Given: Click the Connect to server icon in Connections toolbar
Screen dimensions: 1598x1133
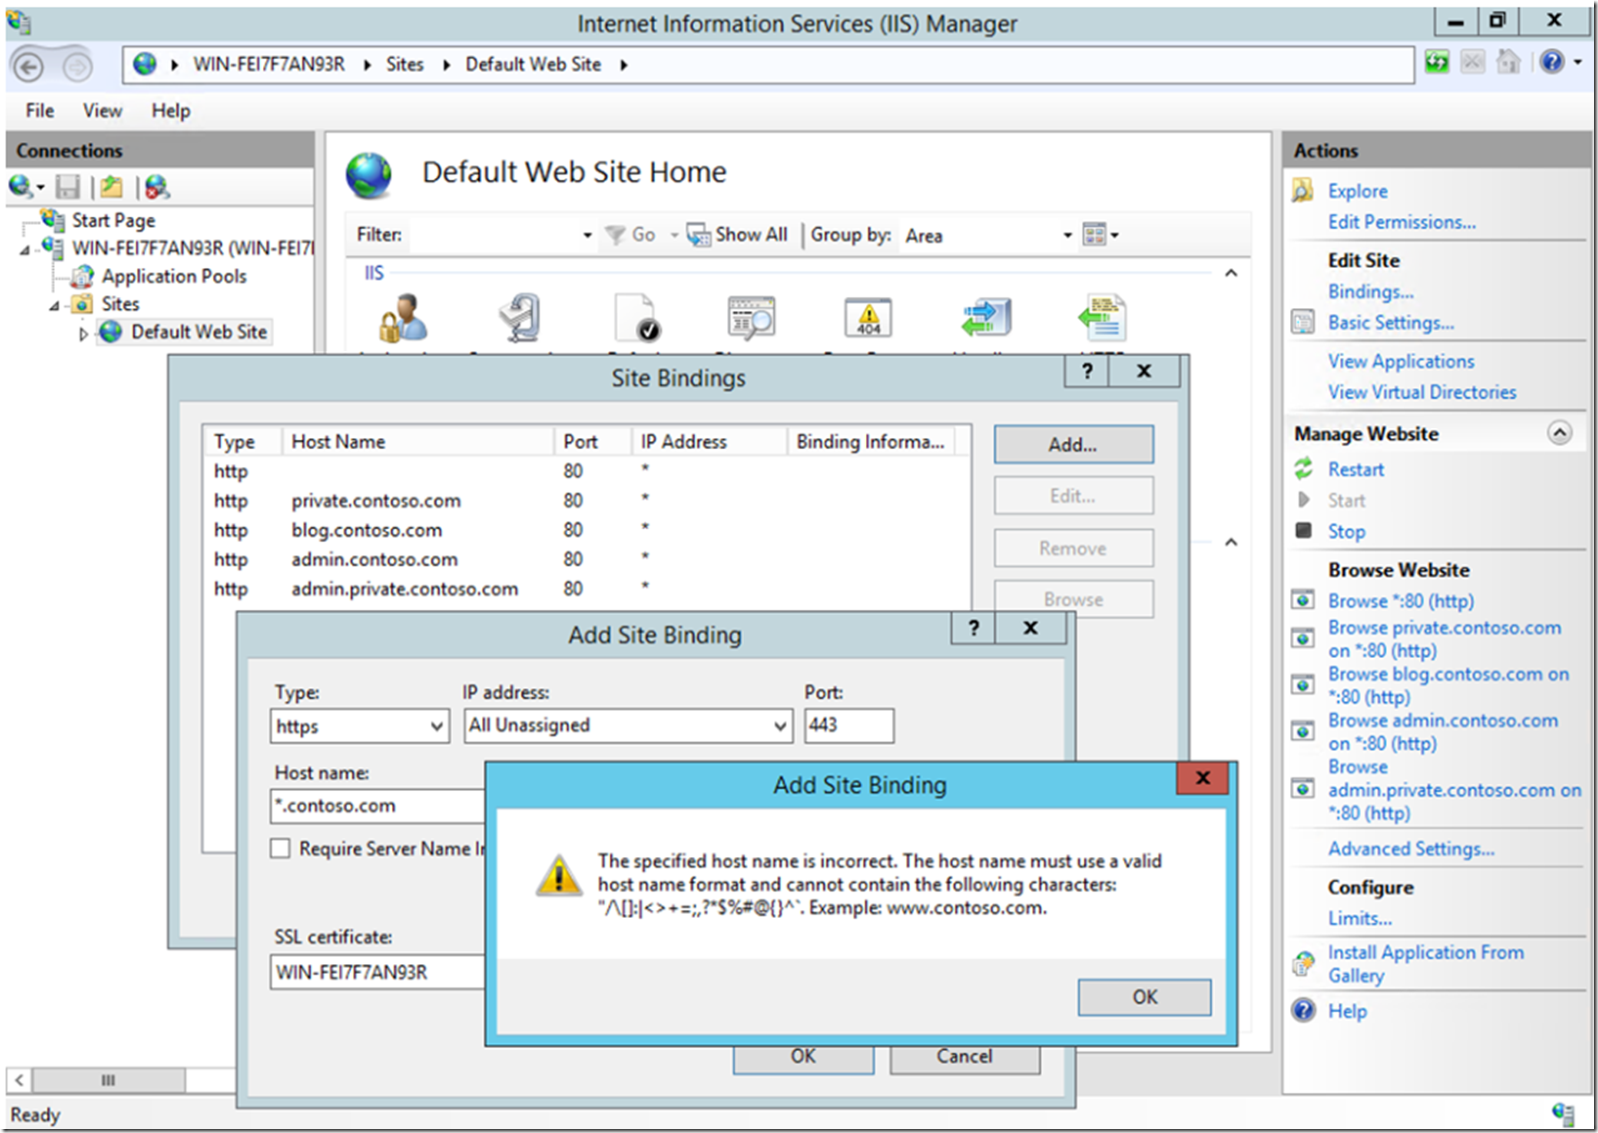Looking at the screenshot, I should (22, 186).
